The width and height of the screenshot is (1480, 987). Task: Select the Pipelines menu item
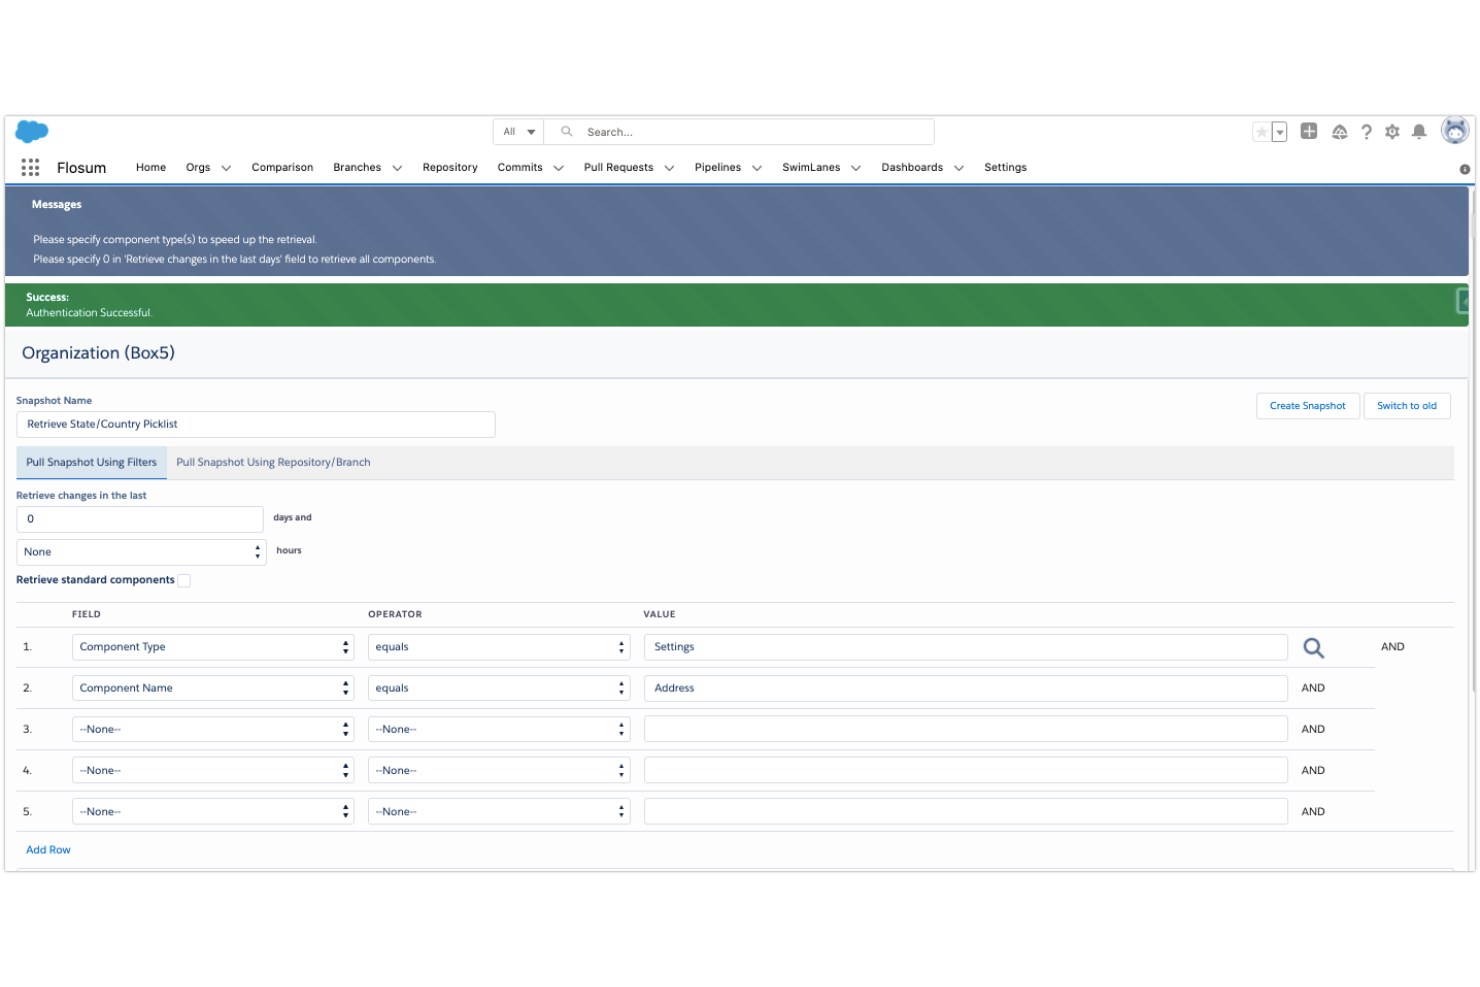point(717,167)
